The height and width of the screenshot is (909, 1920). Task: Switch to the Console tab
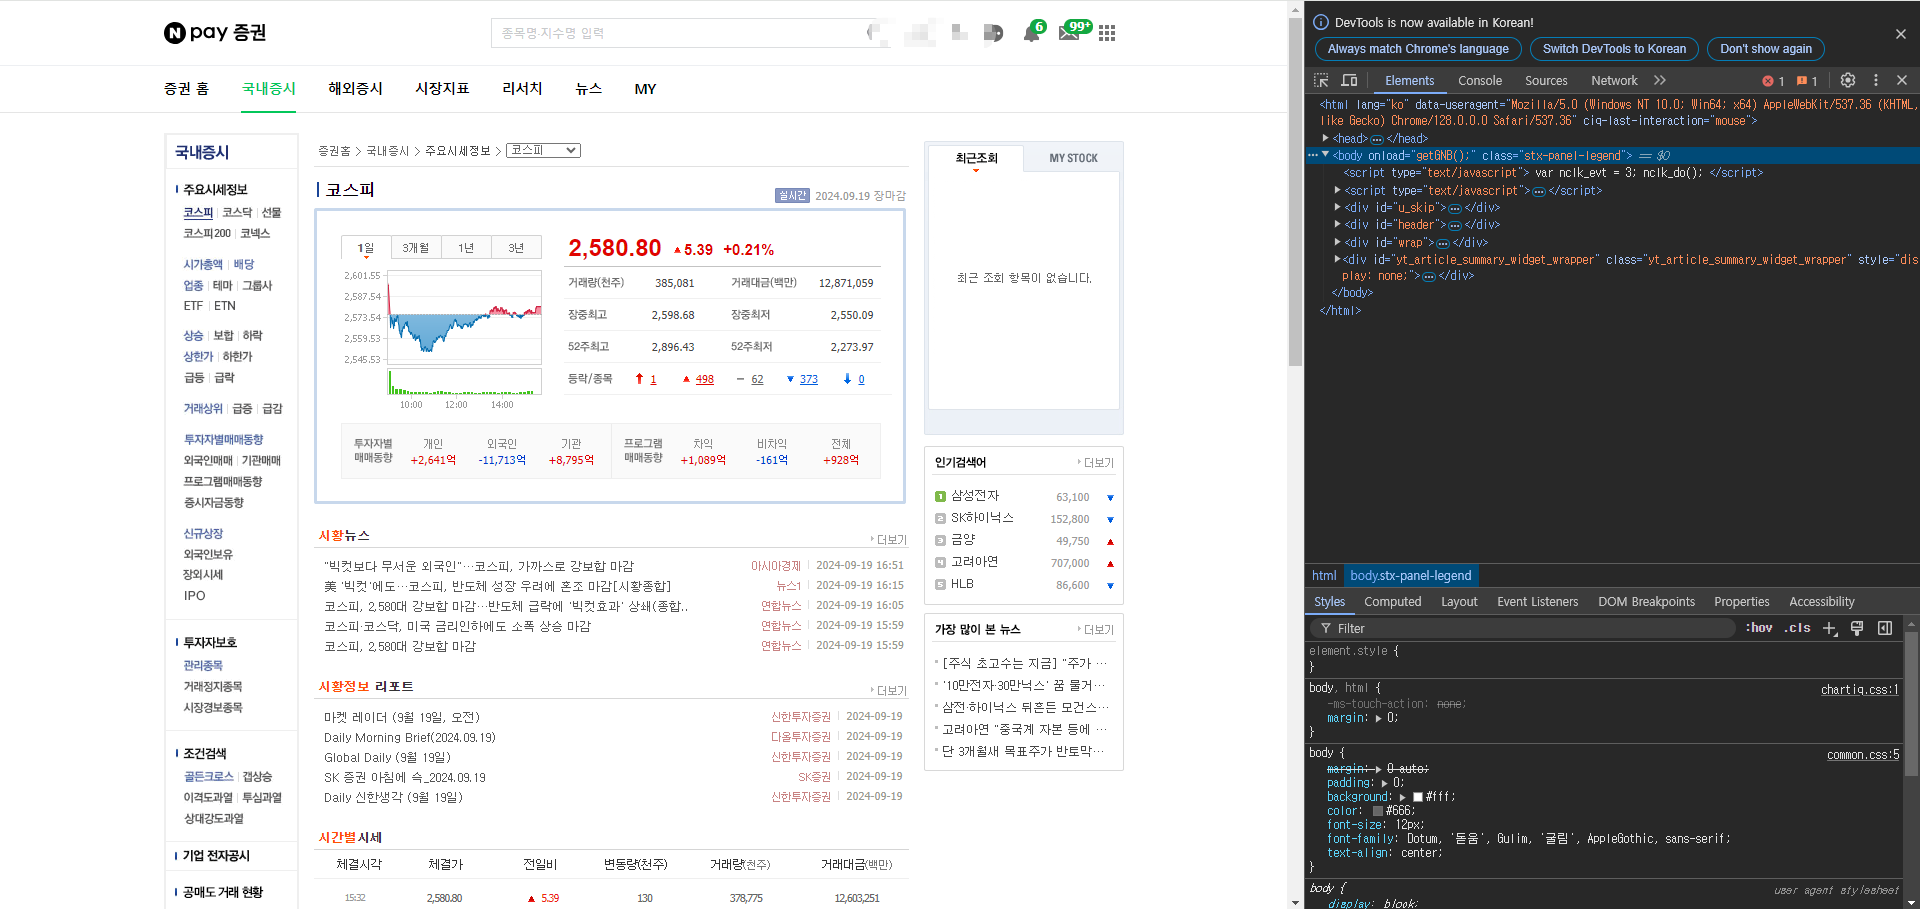[1479, 81]
